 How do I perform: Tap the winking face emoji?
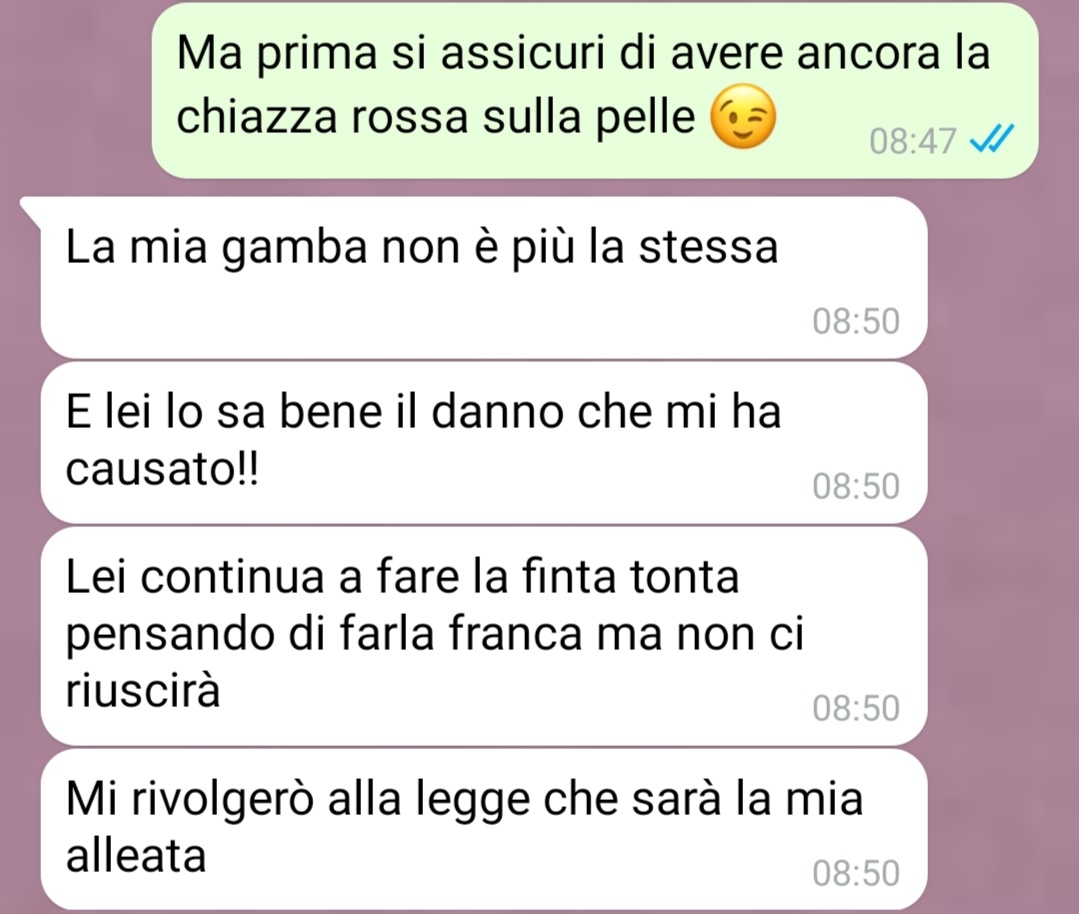point(743,118)
